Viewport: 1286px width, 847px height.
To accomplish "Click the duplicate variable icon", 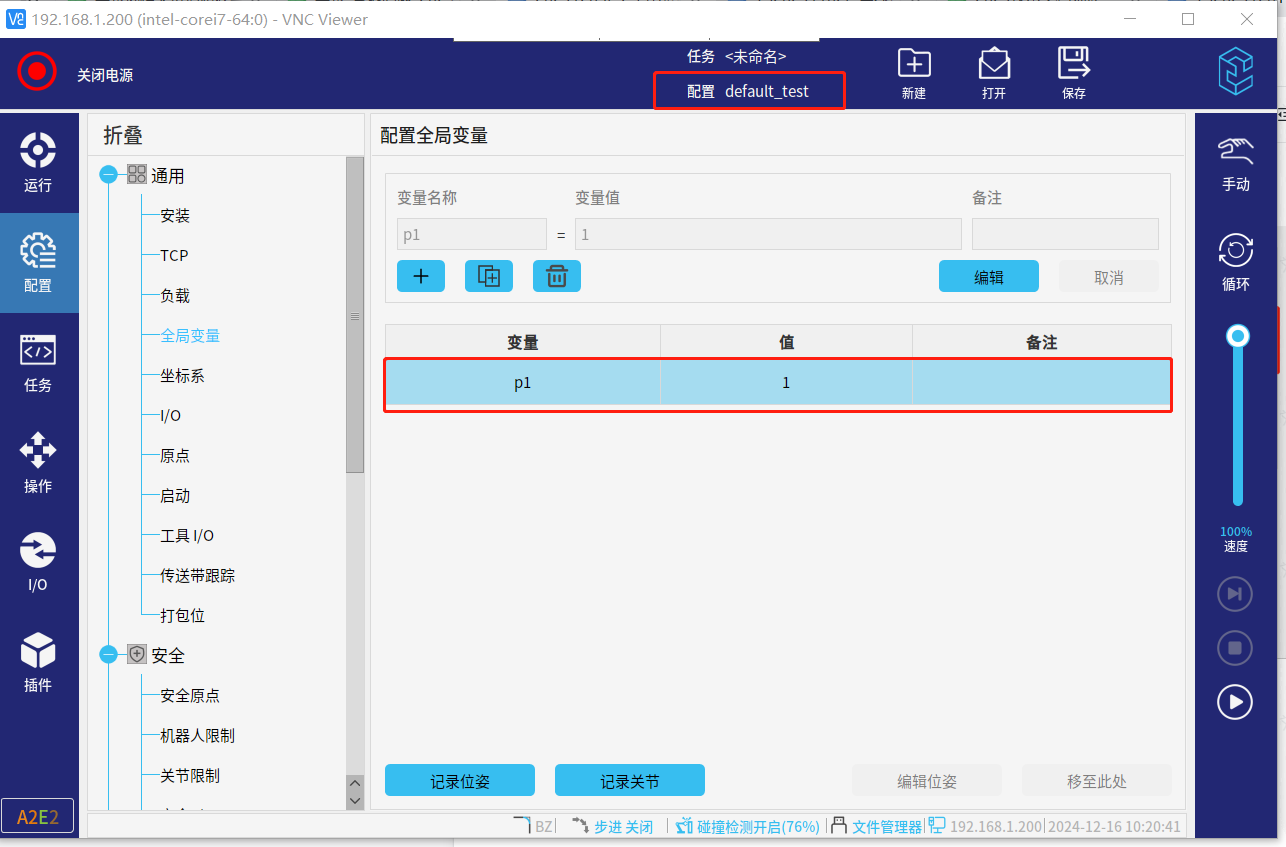I will click(489, 277).
